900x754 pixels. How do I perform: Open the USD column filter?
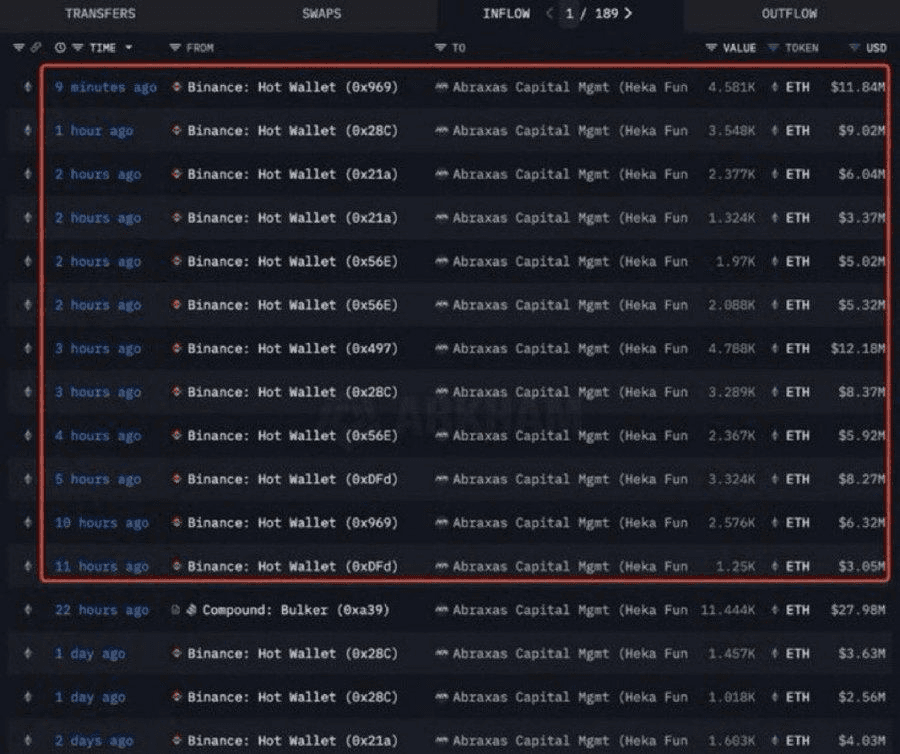point(855,48)
